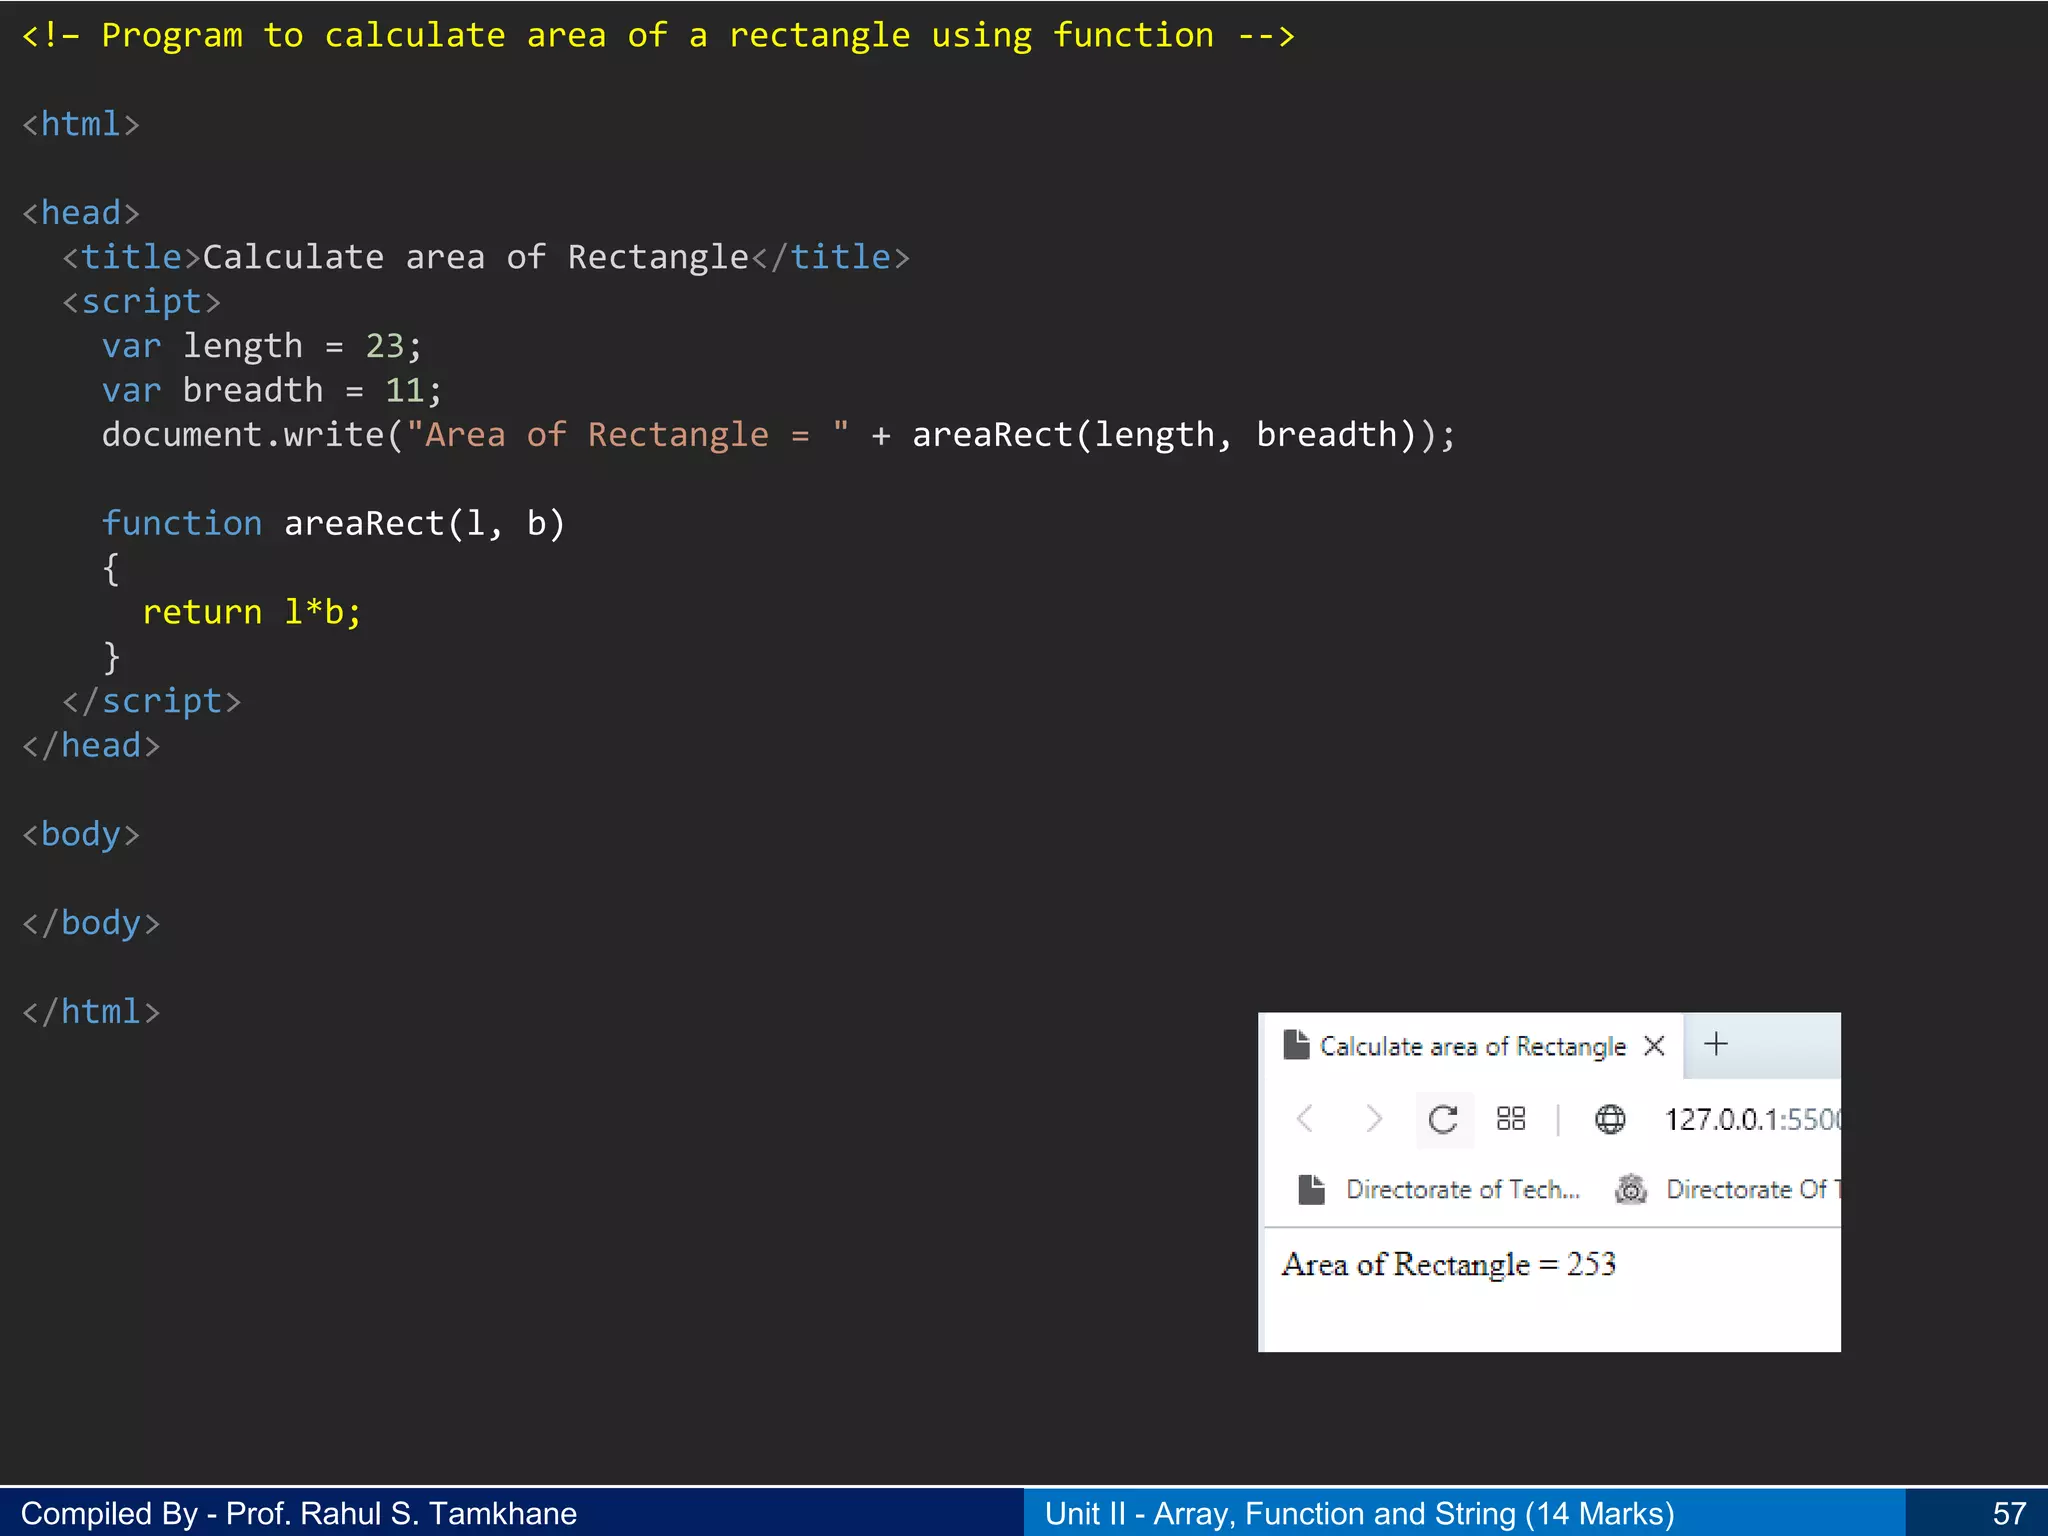
Task: Click the page icon in the browser tab
Action: (x=1297, y=1045)
